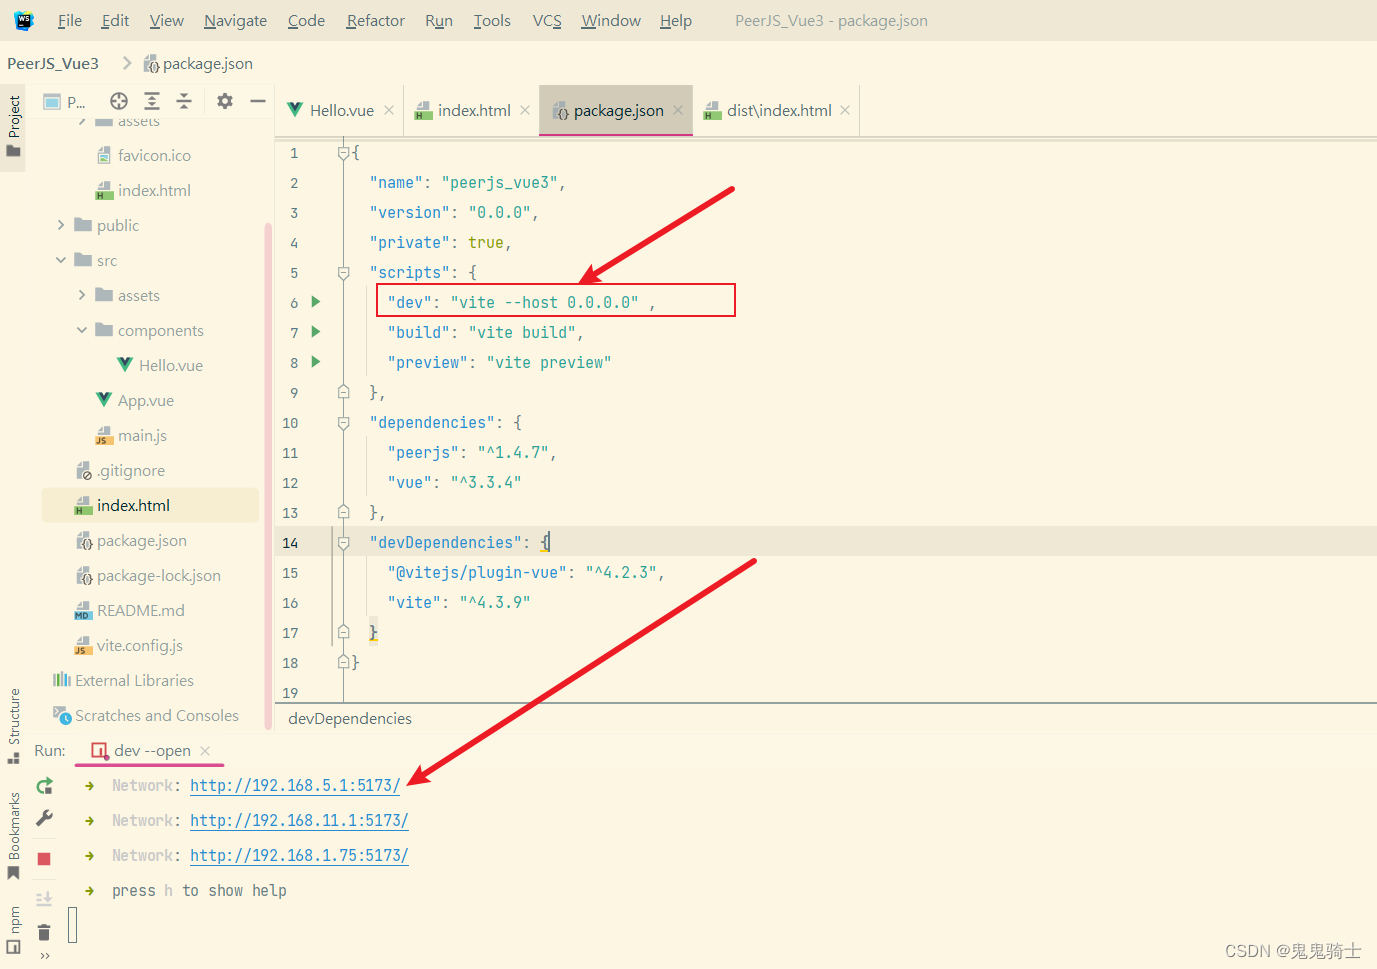Open run settings wrench icon
Screen dimensions: 1377x969
pyautogui.click(x=44, y=818)
